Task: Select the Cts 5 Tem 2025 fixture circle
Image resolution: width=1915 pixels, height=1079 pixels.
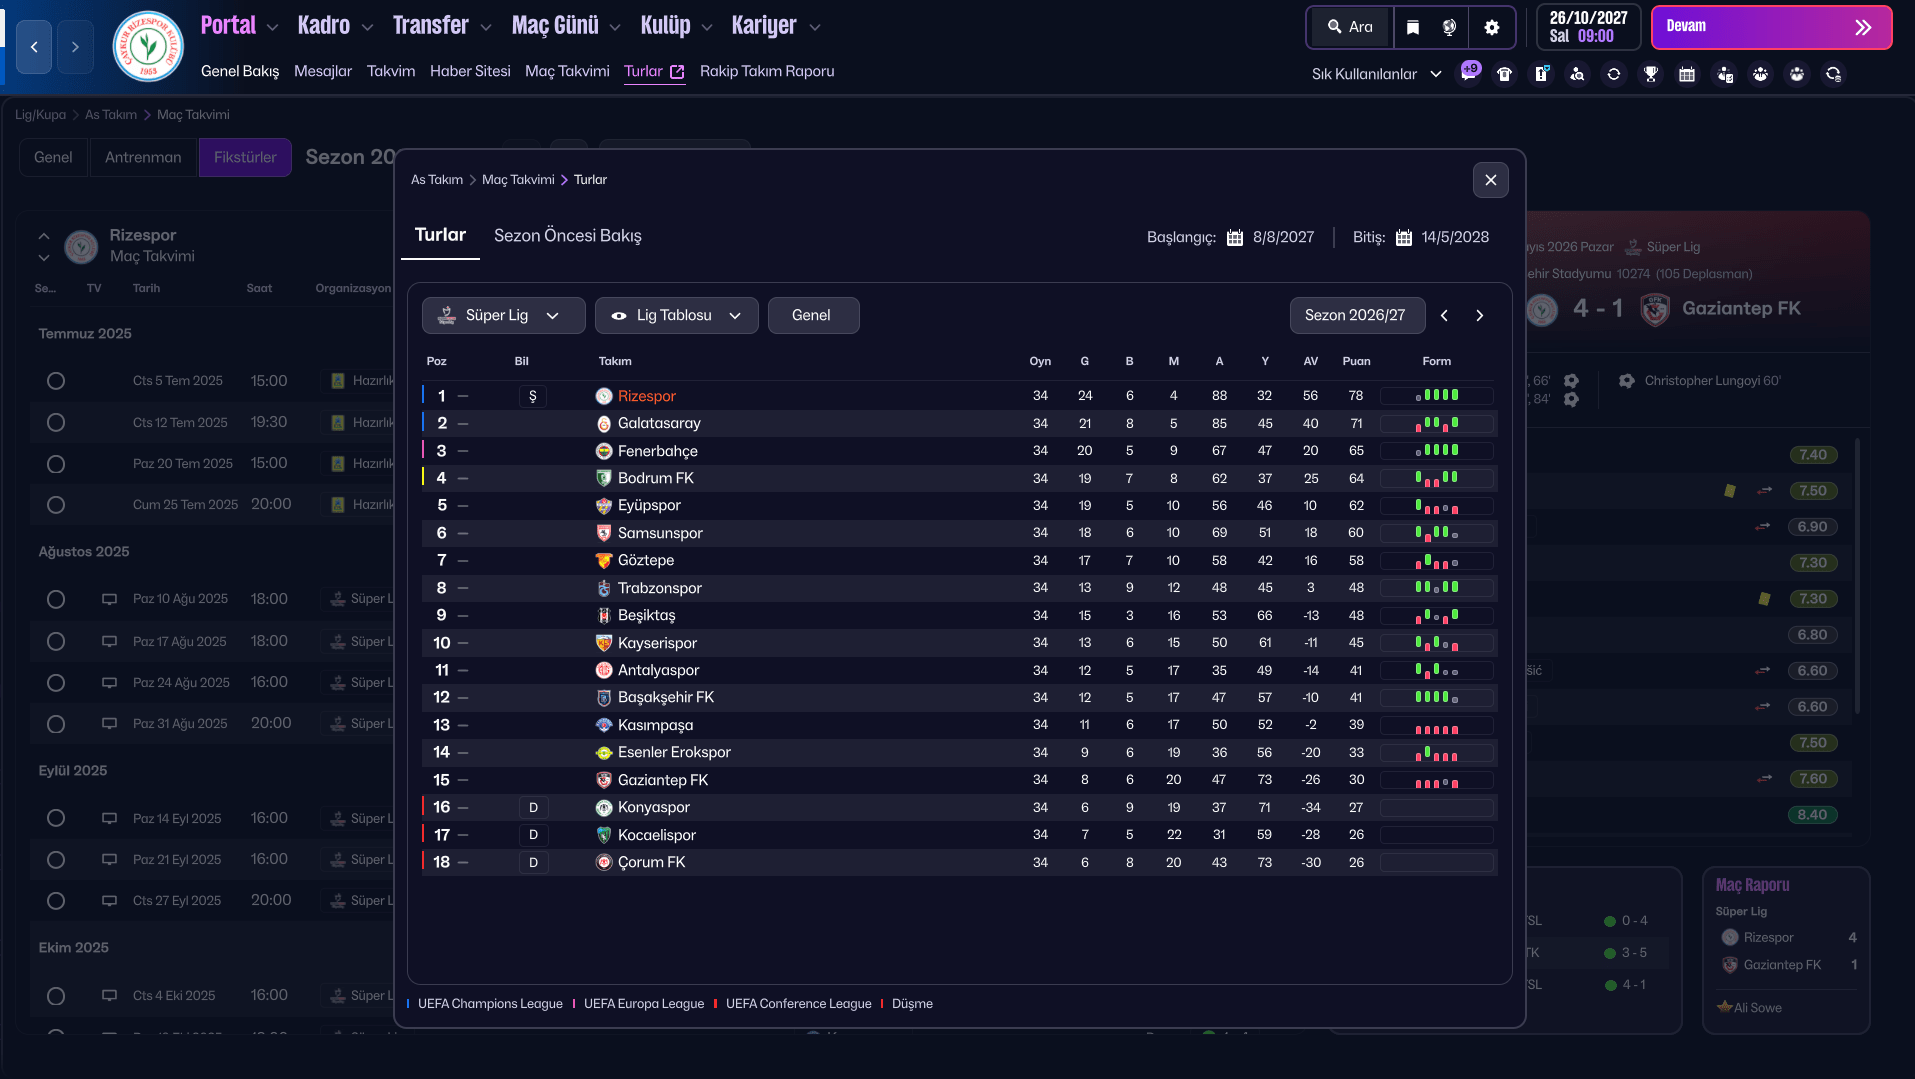Action: [x=56, y=381]
